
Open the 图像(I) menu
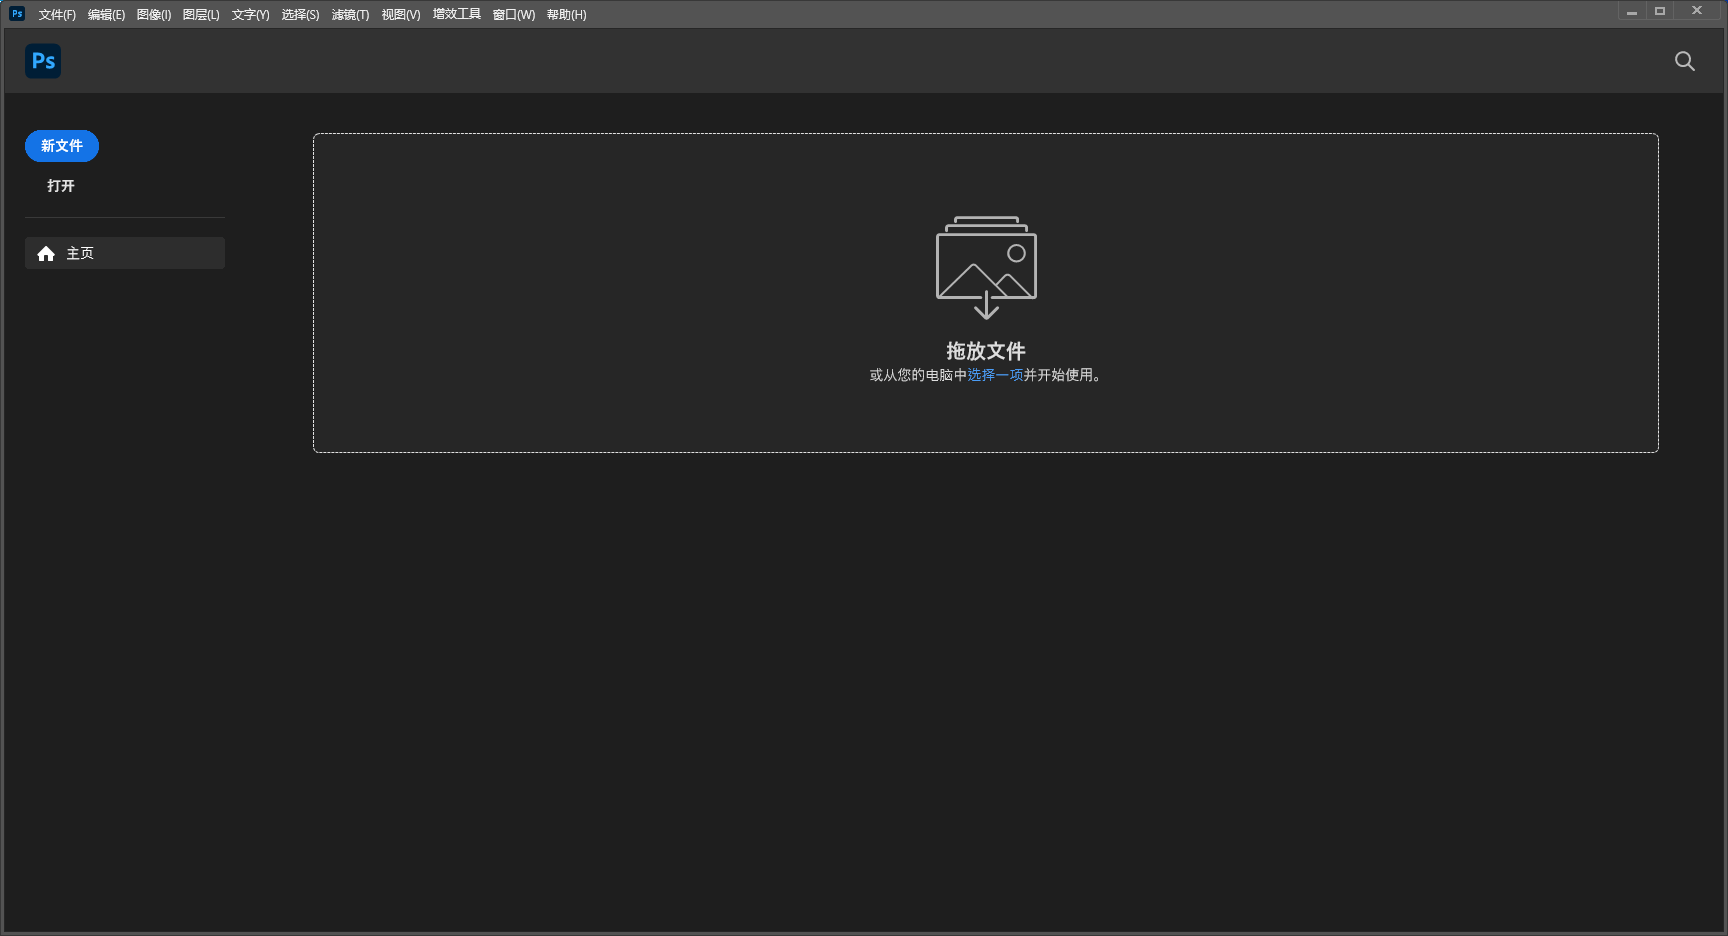click(x=154, y=15)
